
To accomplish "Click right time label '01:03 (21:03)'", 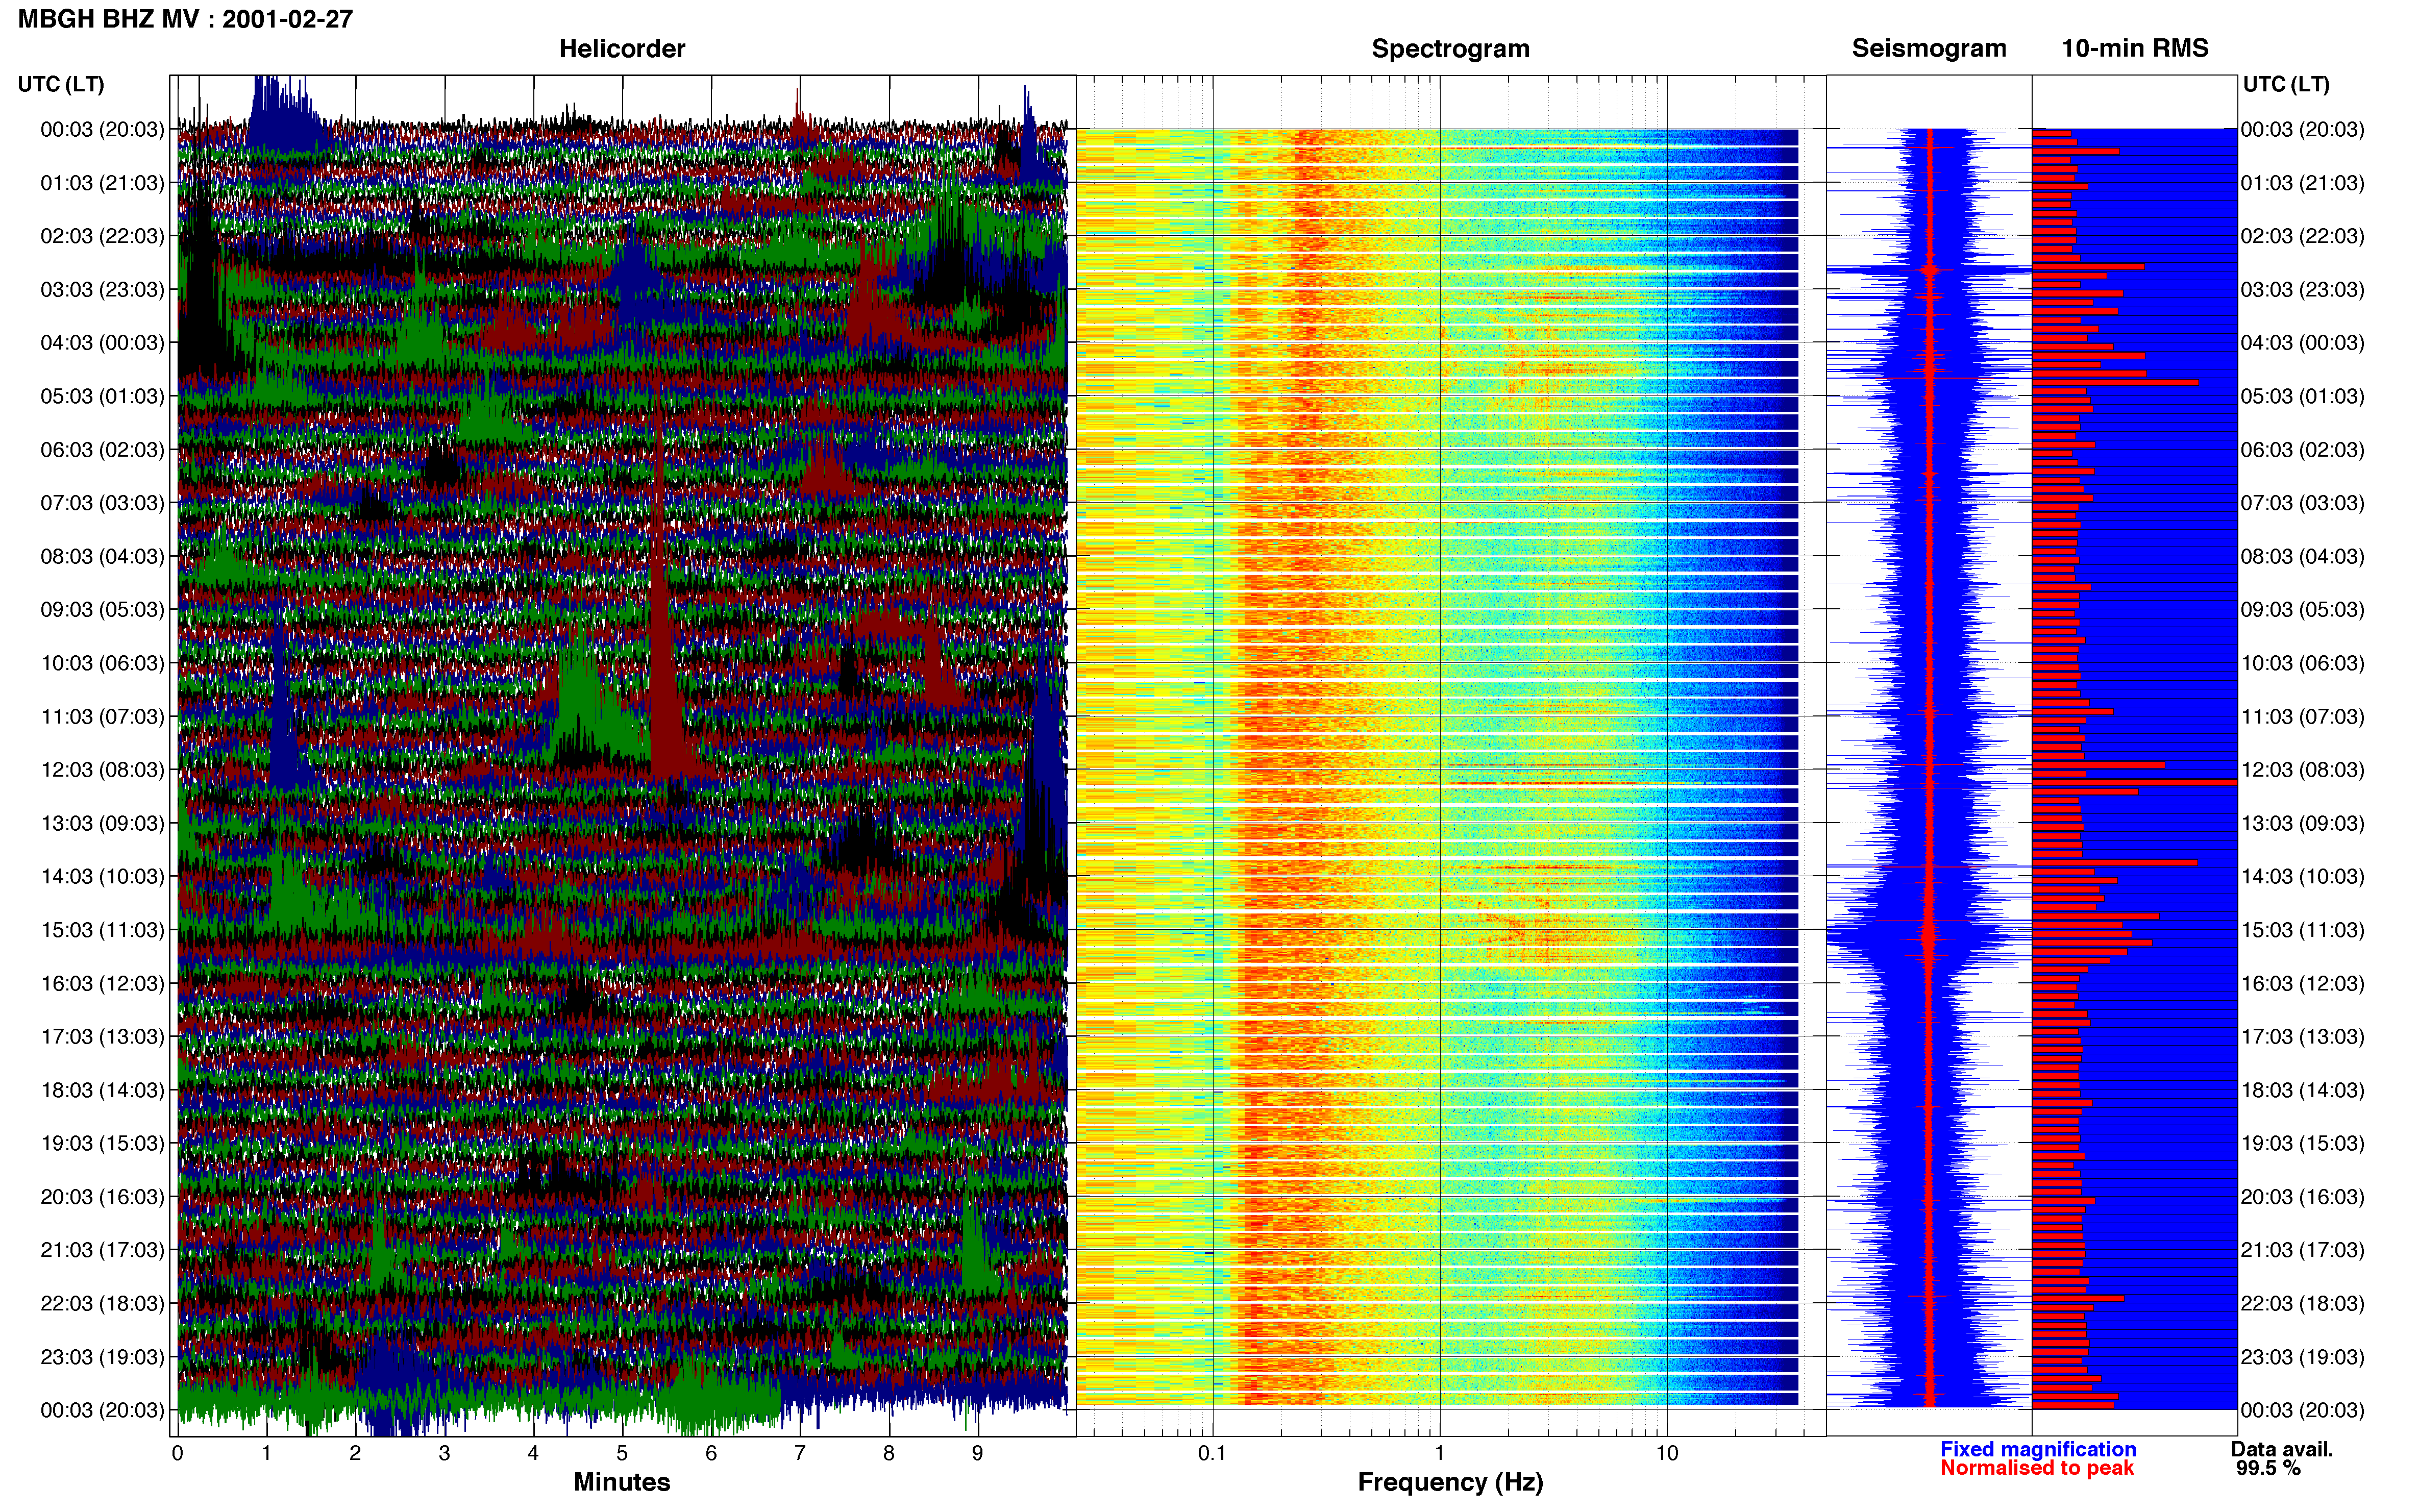I will [2302, 183].
